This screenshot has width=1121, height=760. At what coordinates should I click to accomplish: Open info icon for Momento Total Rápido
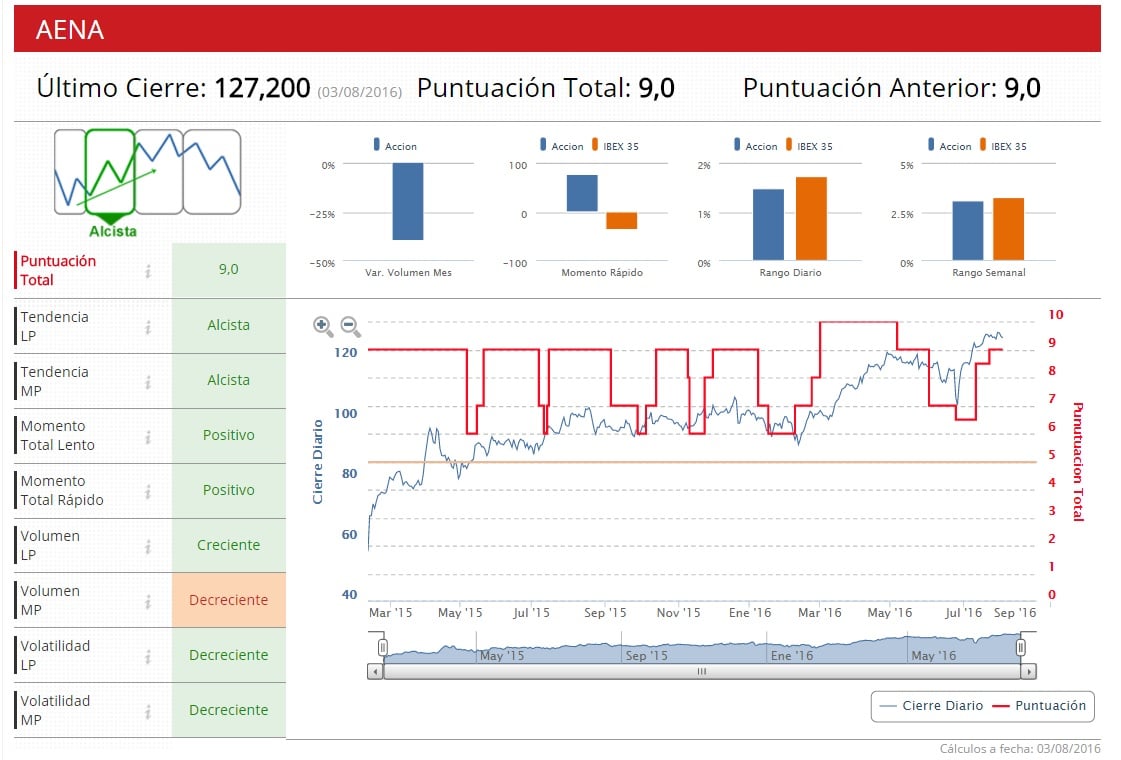pyautogui.click(x=148, y=491)
